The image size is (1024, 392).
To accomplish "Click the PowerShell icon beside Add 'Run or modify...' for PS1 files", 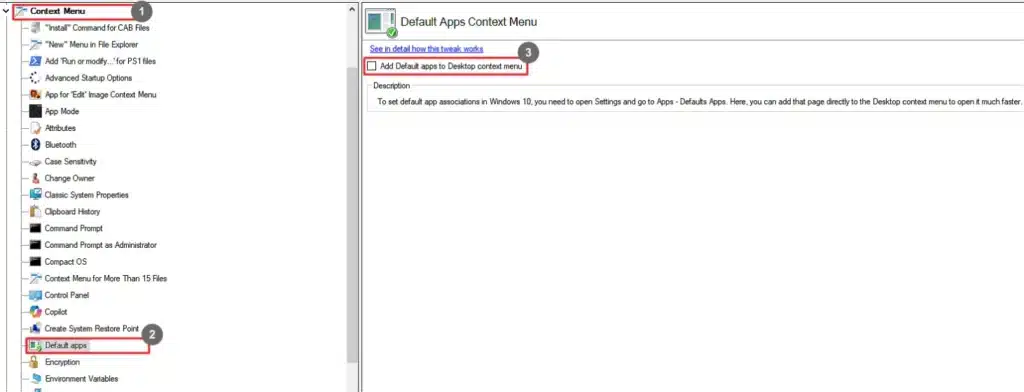I will tap(35, 61).
